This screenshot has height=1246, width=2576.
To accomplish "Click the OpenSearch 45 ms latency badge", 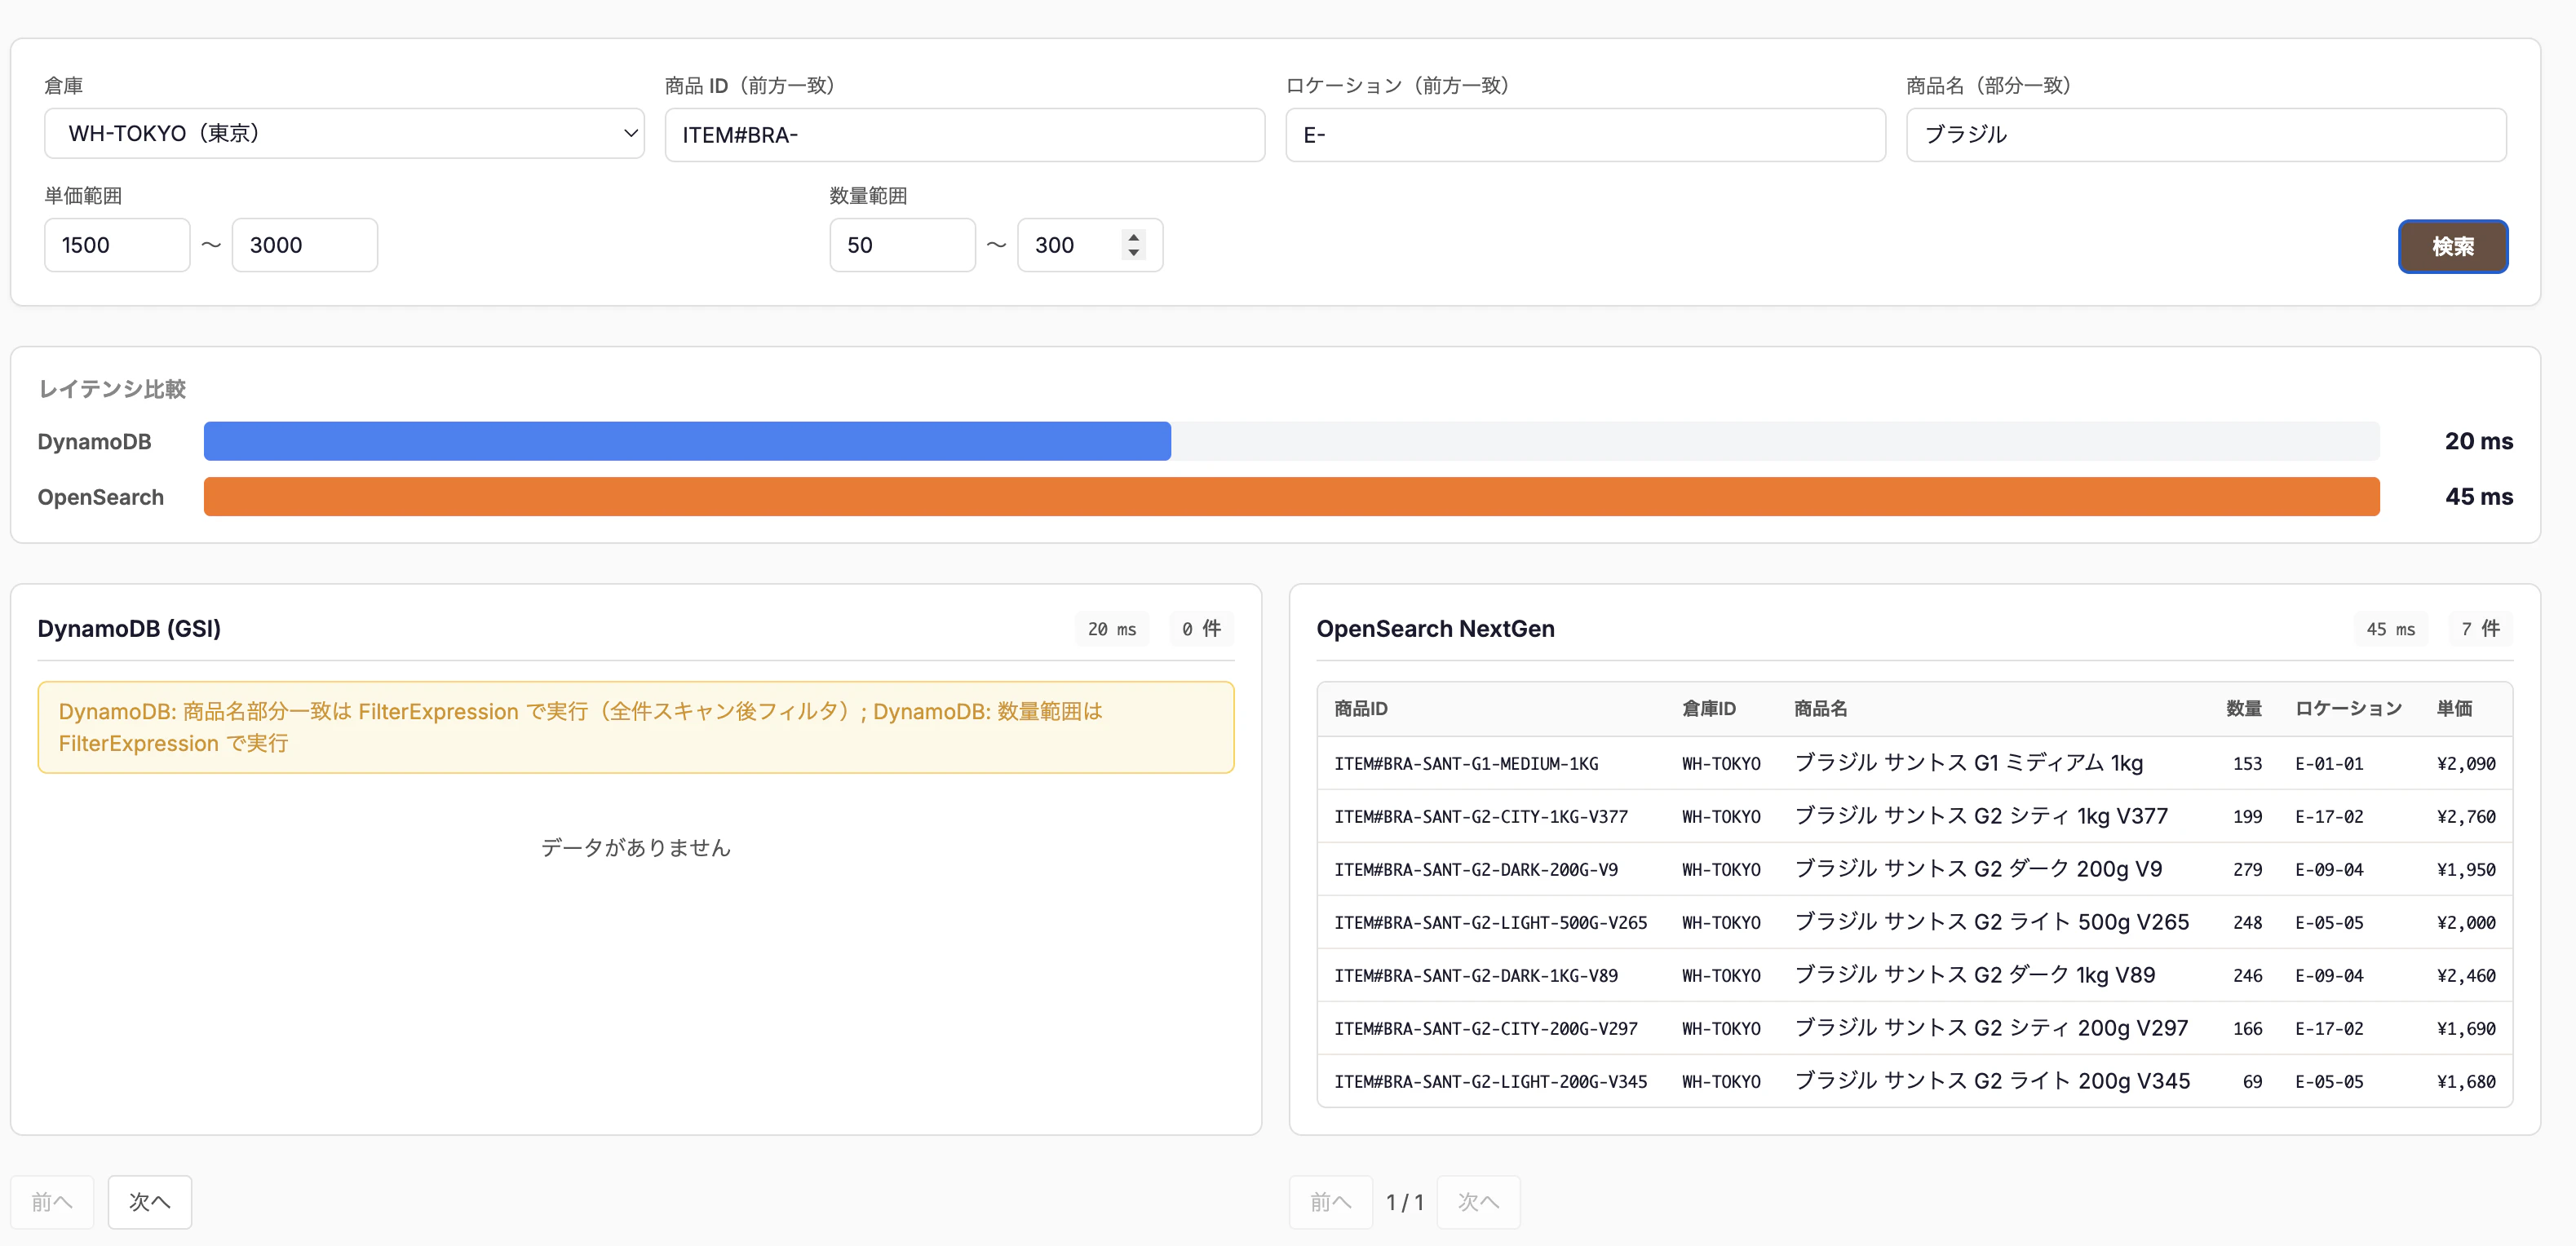I will [x=2390, y=629].
